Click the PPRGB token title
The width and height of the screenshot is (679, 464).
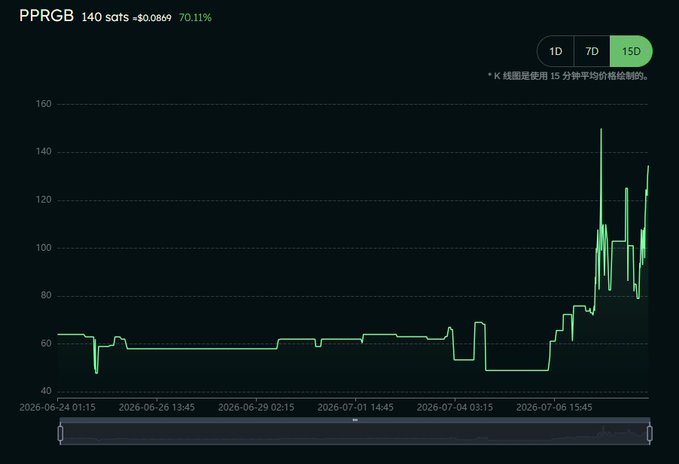[47, 16]
